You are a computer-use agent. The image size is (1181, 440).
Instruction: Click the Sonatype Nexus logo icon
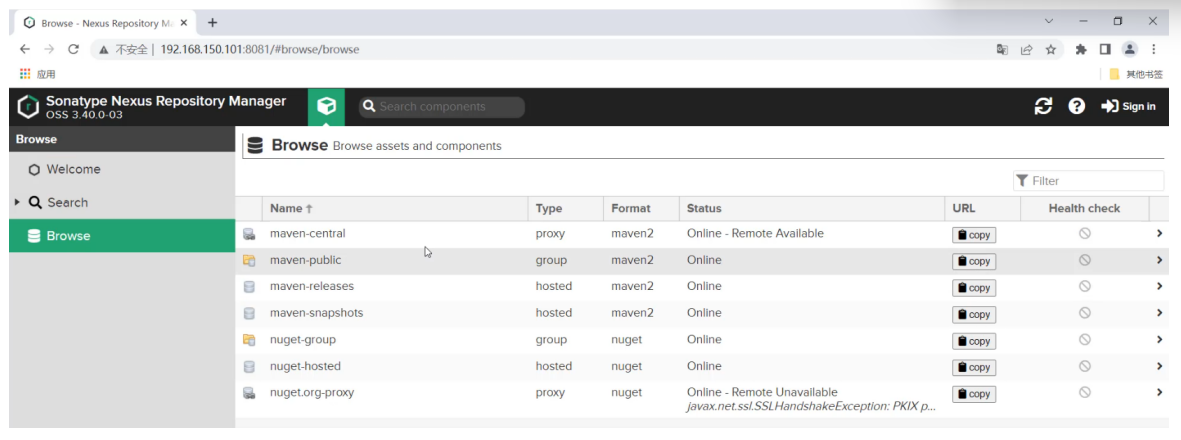tap(28, 106)
